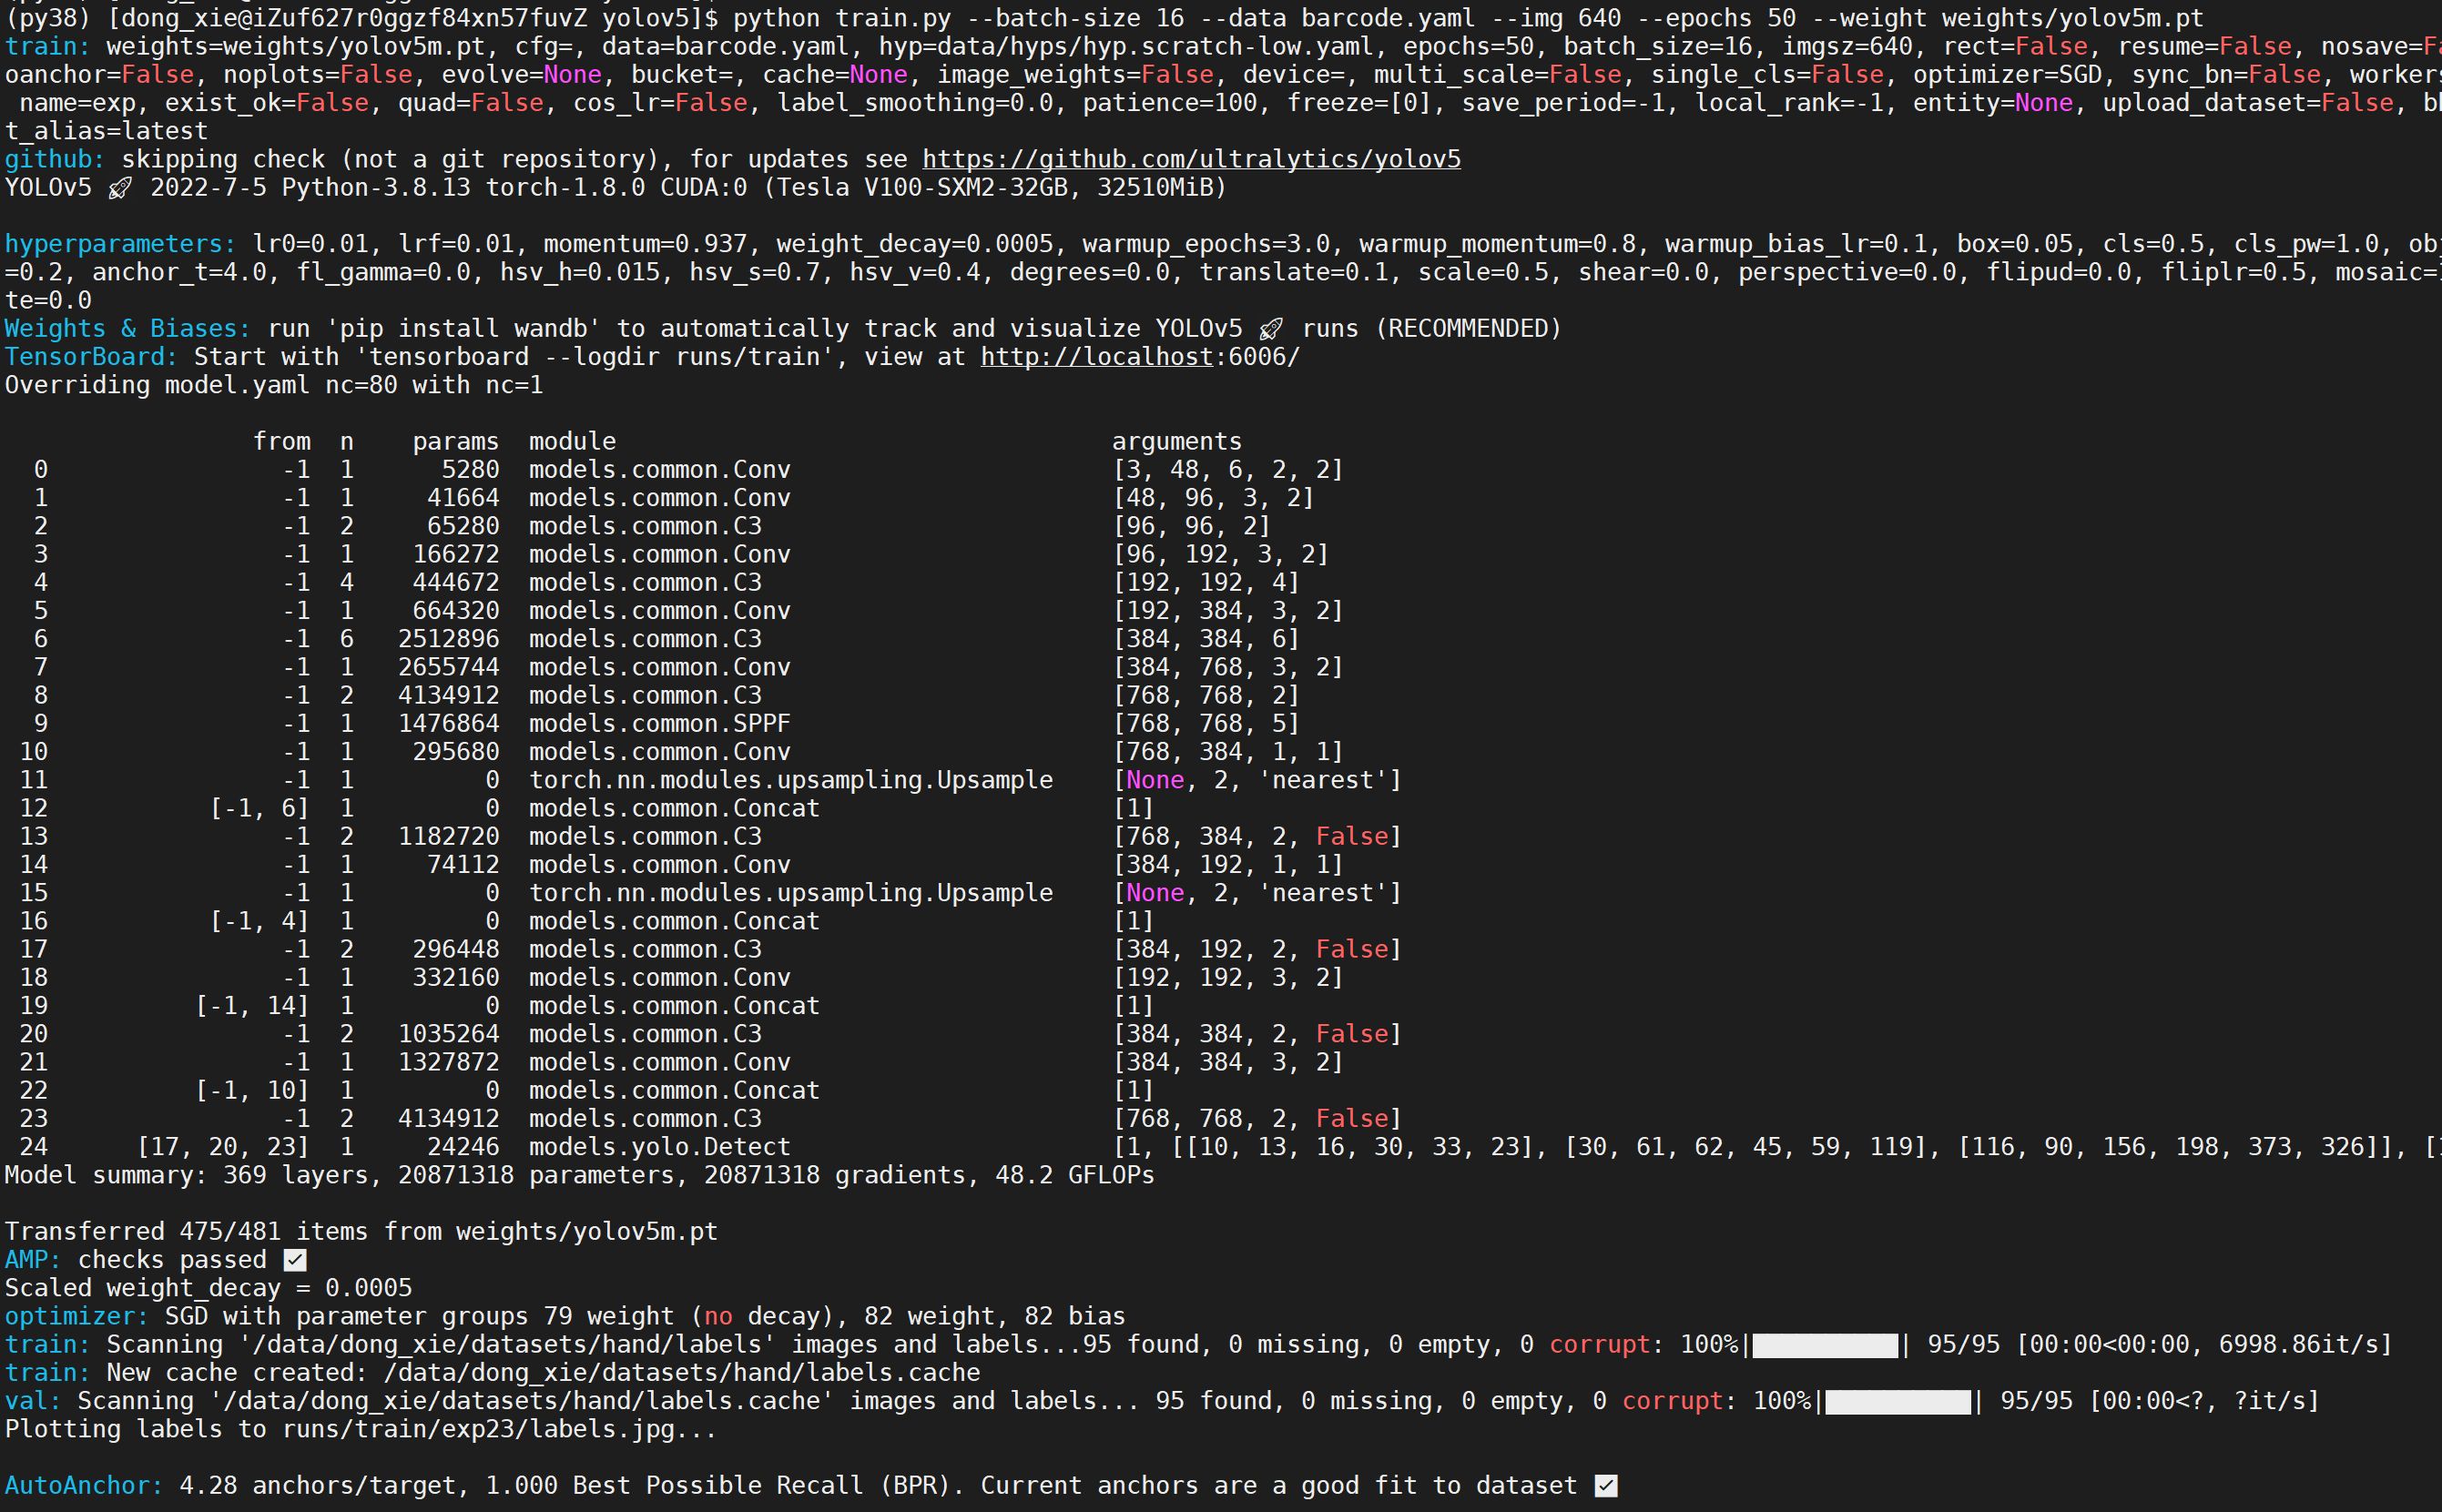The width and height of the screenshot is (2442, 1512).
Task: Click params value 2512896 in layer 6
Action: coord(449,639)
